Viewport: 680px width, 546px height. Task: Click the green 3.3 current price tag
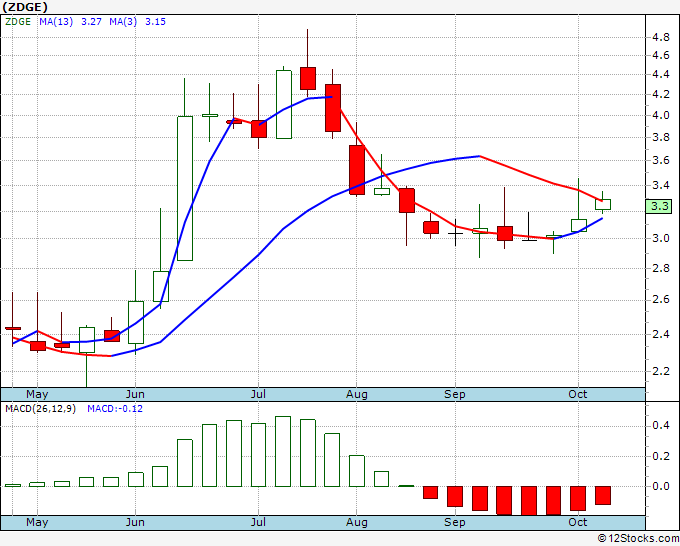pos(659,207)
